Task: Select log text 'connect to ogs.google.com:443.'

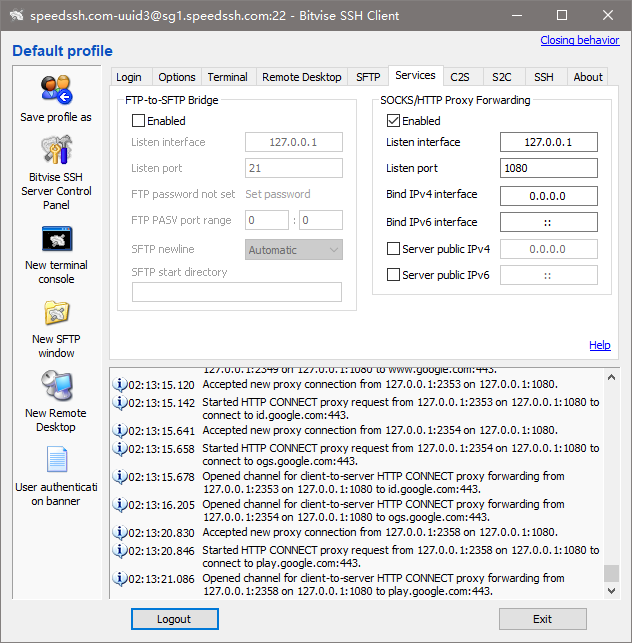Action: click(280, 461)
